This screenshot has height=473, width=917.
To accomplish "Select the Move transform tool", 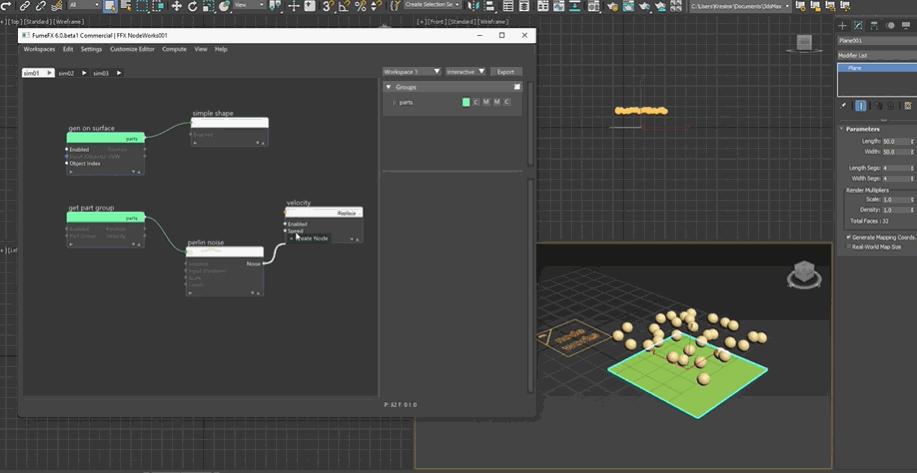I will click(177, 6).
